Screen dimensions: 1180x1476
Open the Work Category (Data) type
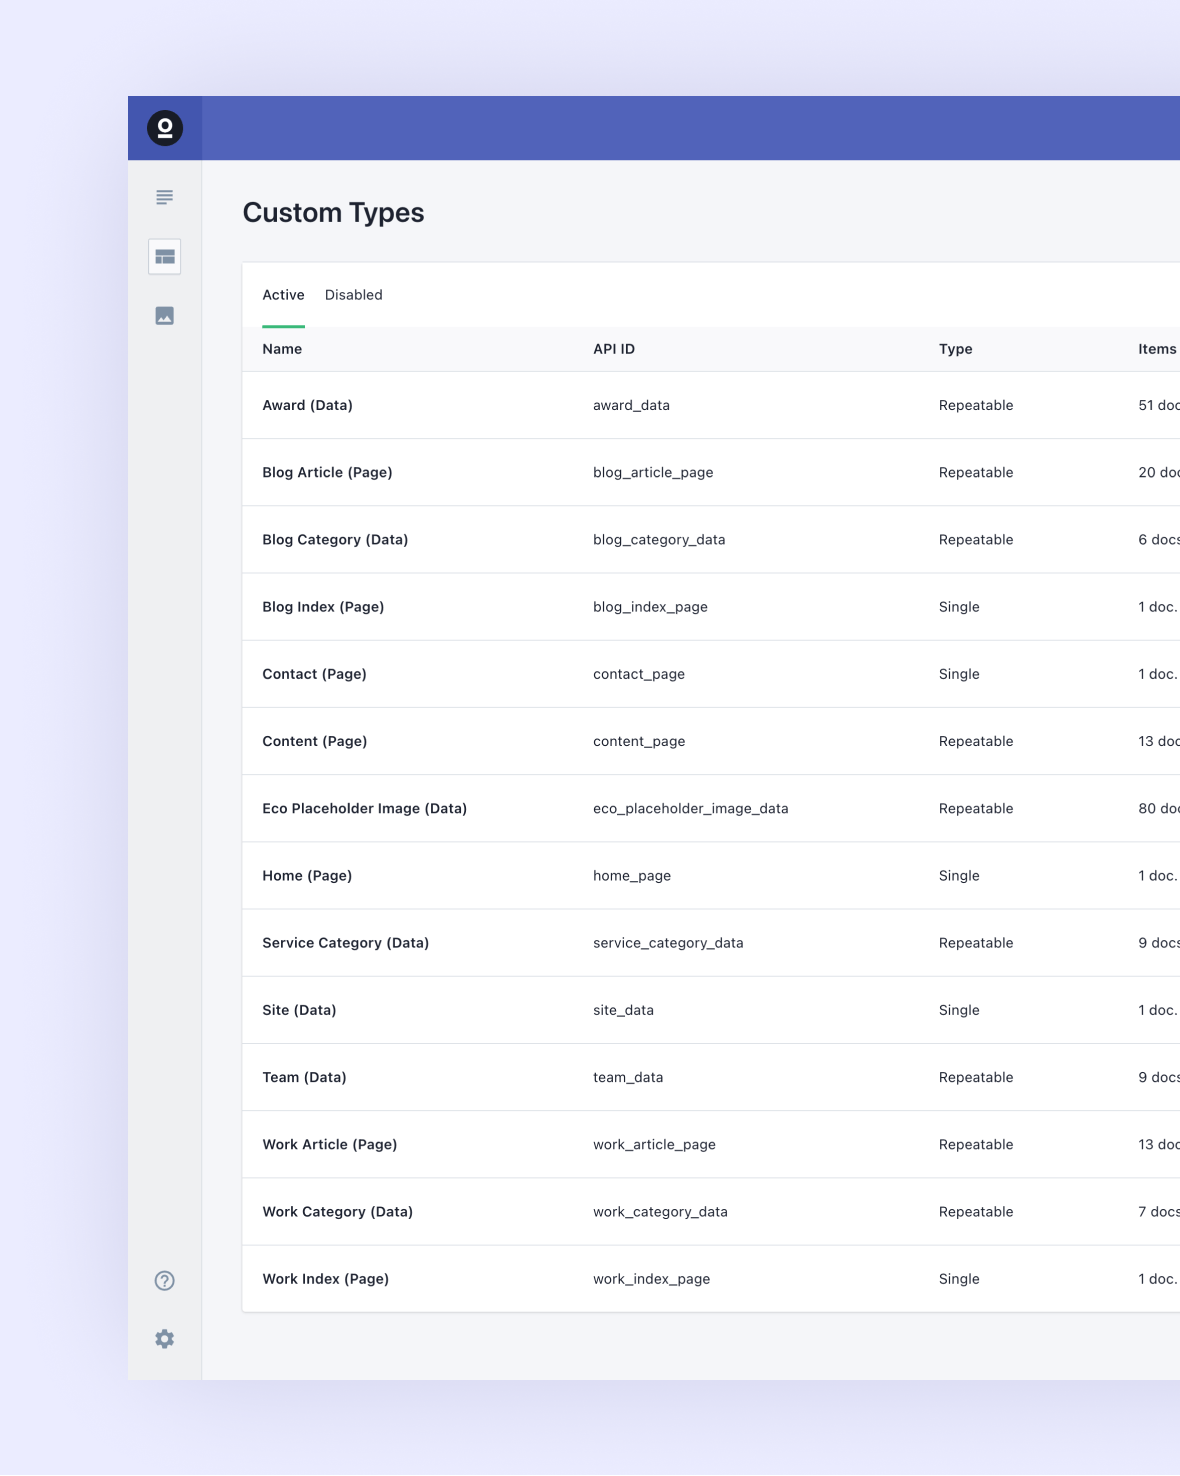[337, 1212]
